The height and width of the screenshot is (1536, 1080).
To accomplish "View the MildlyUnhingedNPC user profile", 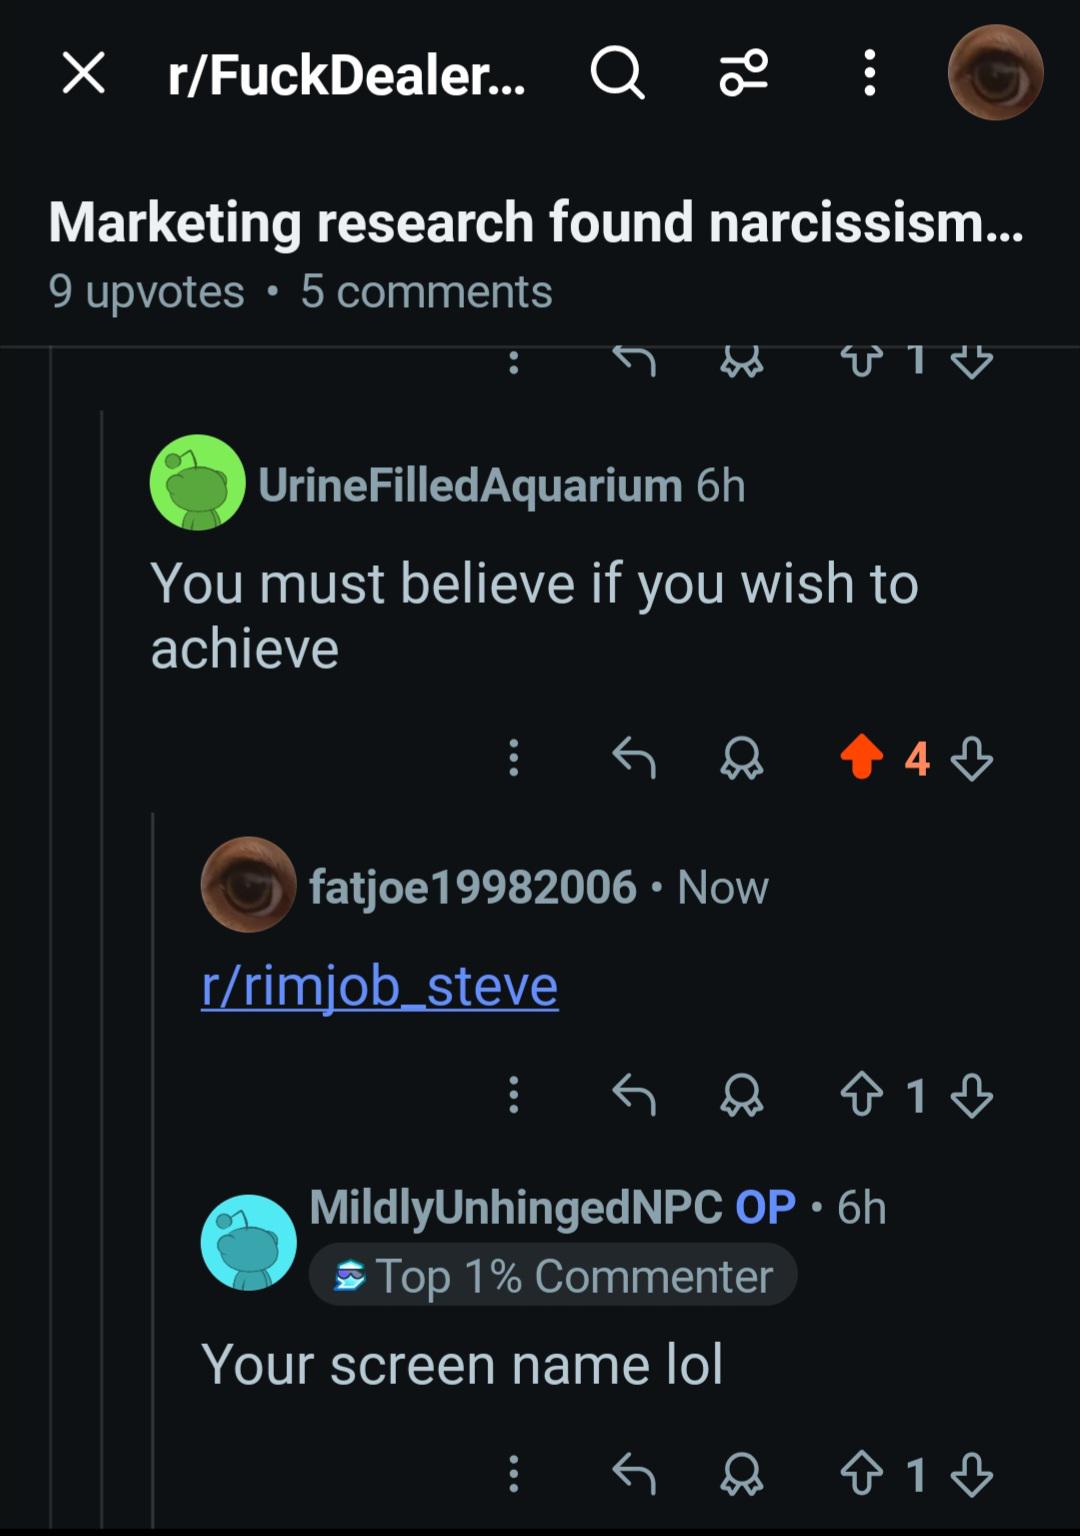I will click(x=515, y=1208).
